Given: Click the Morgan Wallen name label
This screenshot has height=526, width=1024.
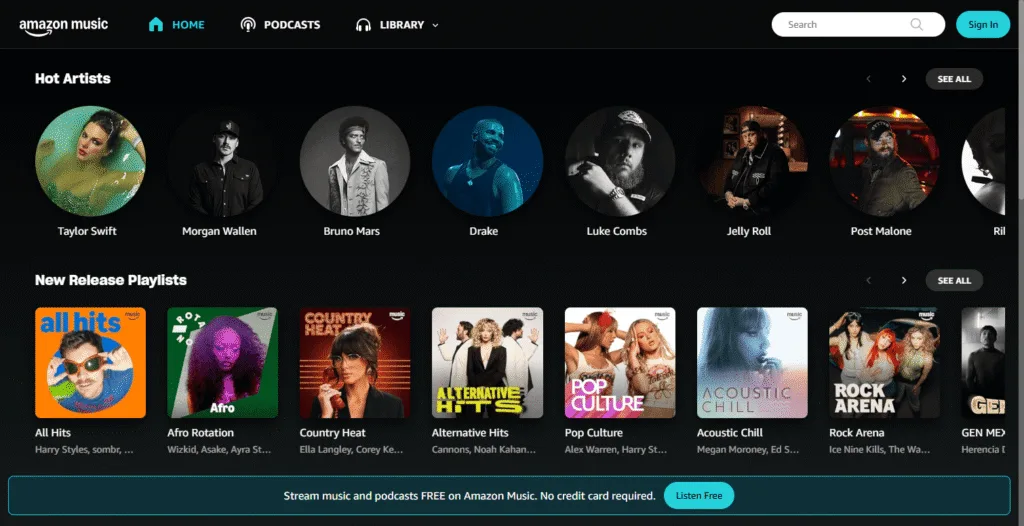Looking at the screenshot, I should pyautogui.click(x=219, y=231).
